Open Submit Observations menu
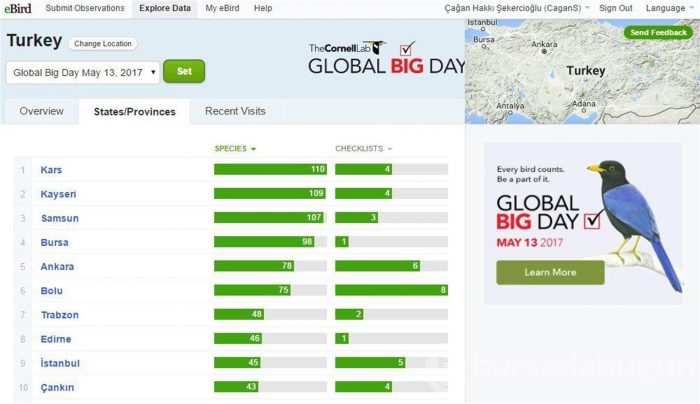Screen dimensions: 700x404 click(85, 8)
